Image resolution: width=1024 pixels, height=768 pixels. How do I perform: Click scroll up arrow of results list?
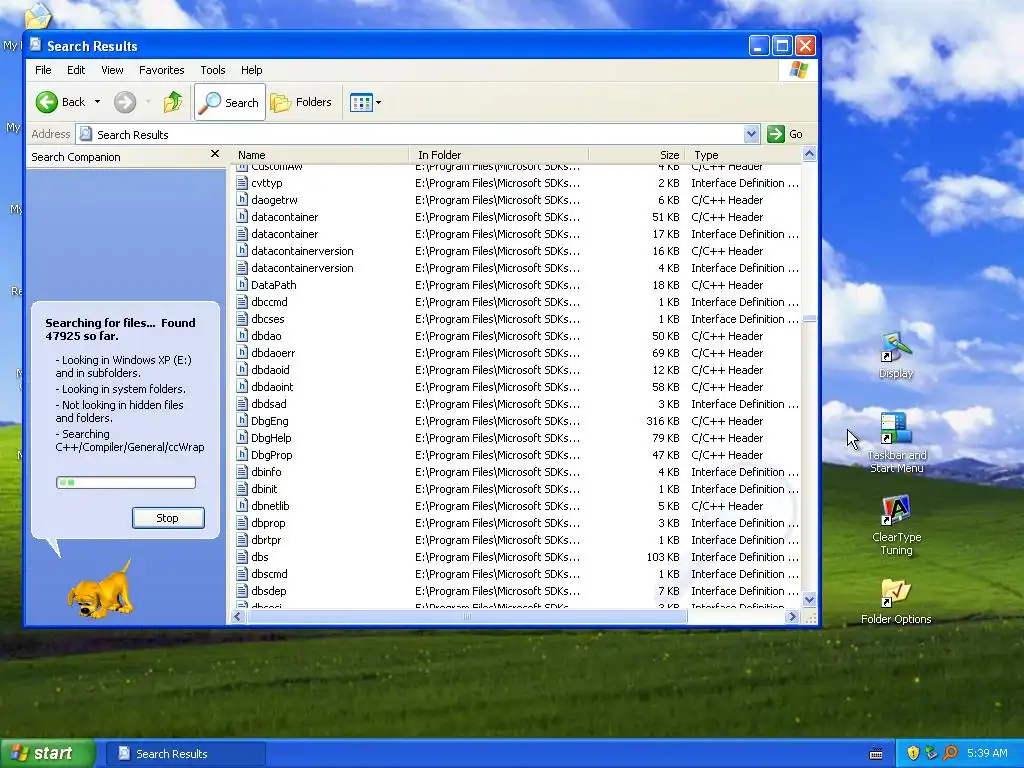[x=809, y=154]
